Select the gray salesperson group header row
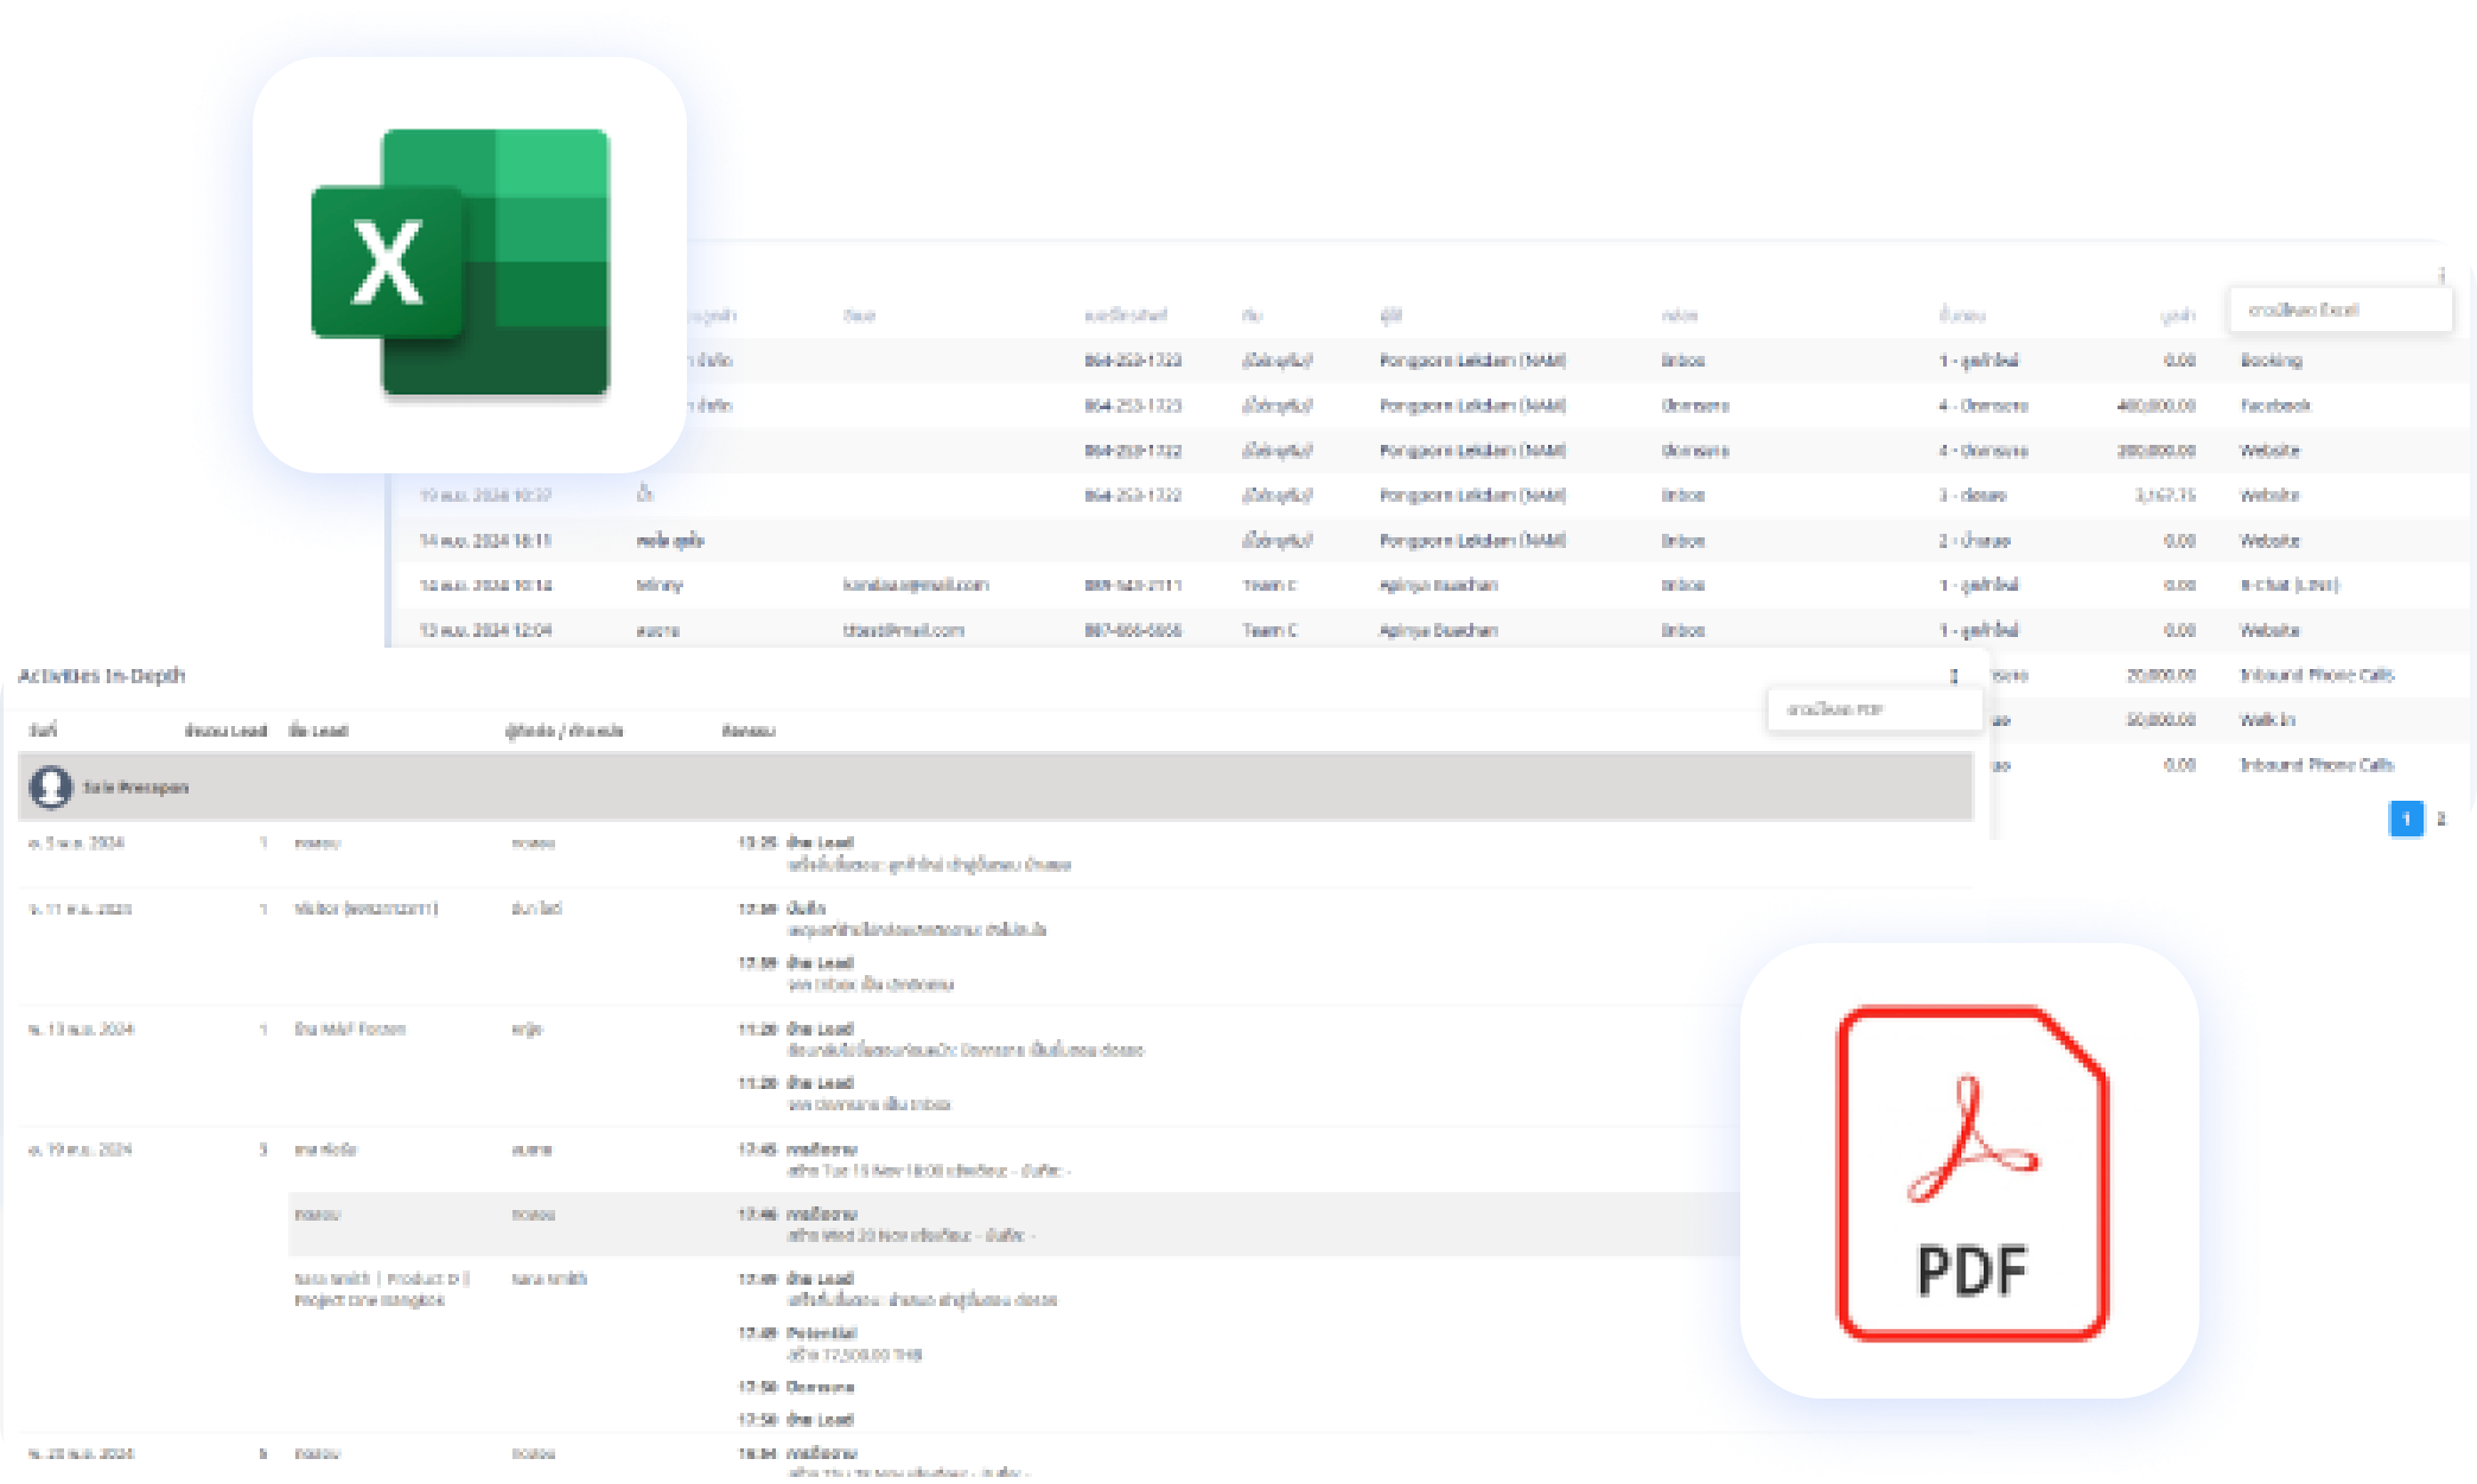The width and height of the screenshot is (2477, 1484). 995,787
